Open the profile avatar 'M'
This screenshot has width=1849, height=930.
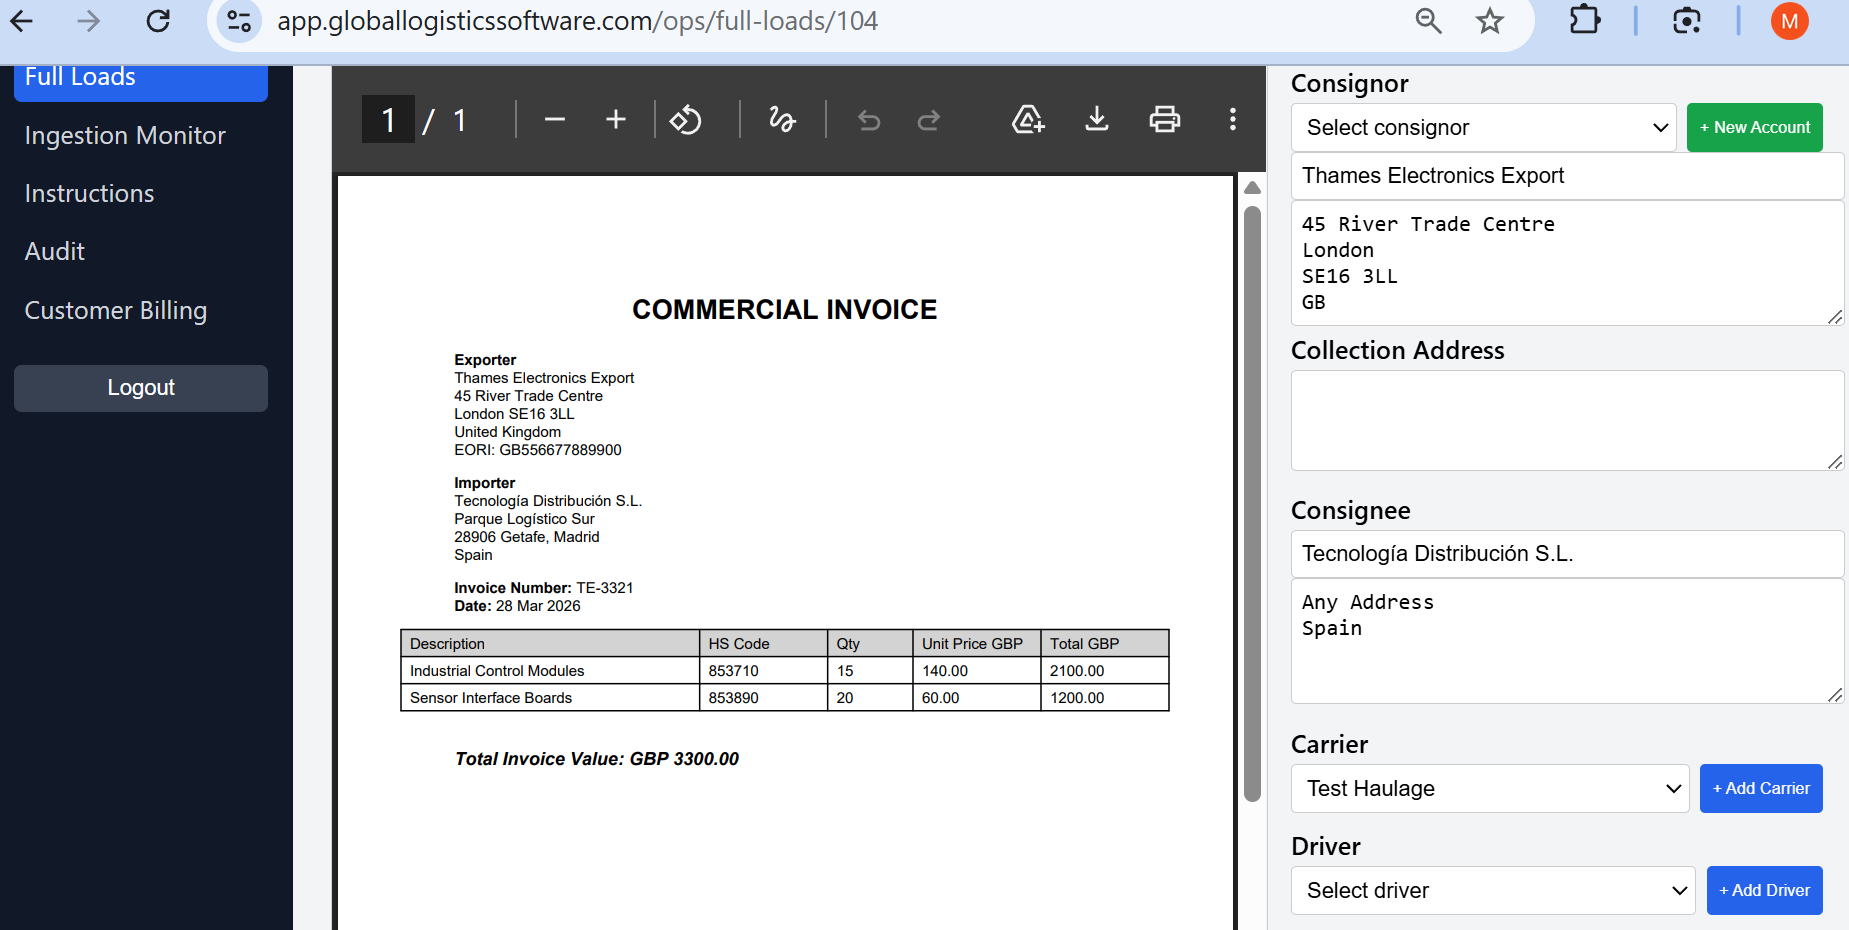1790,21
